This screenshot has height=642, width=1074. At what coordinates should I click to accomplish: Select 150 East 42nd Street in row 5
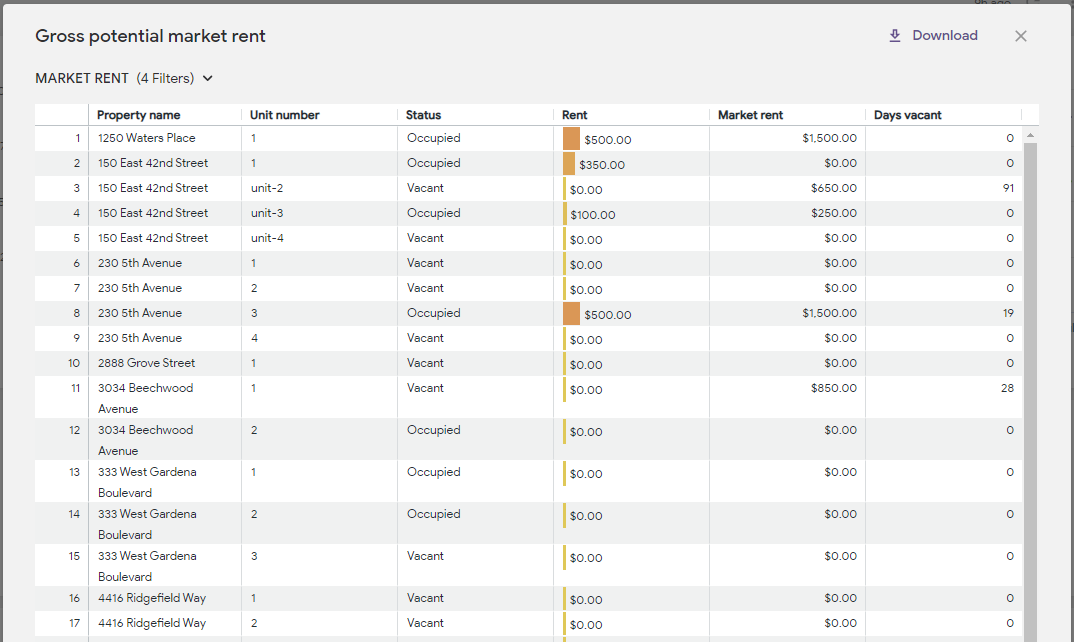pyautogui.click(x=164, y=238)
